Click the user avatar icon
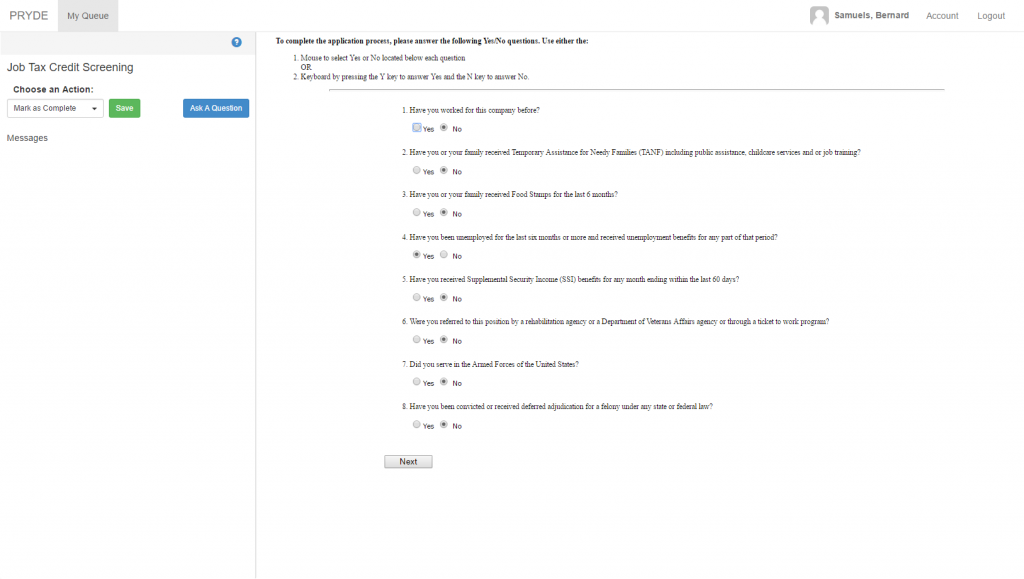The width and height of the screenshot is (1024, 579). [x=819, y=15]
